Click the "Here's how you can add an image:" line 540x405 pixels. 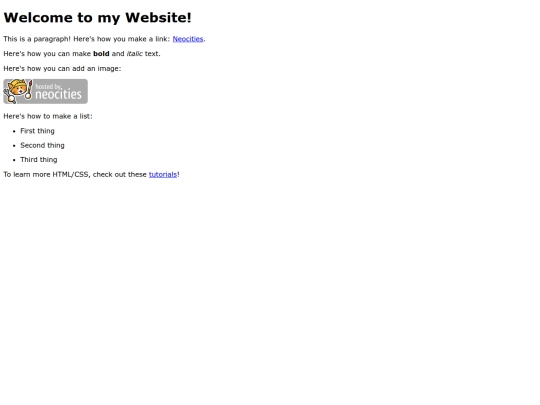62,69
